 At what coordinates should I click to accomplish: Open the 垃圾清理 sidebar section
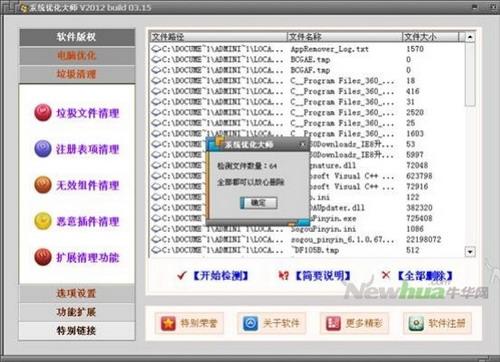click(x=77, y=74)
